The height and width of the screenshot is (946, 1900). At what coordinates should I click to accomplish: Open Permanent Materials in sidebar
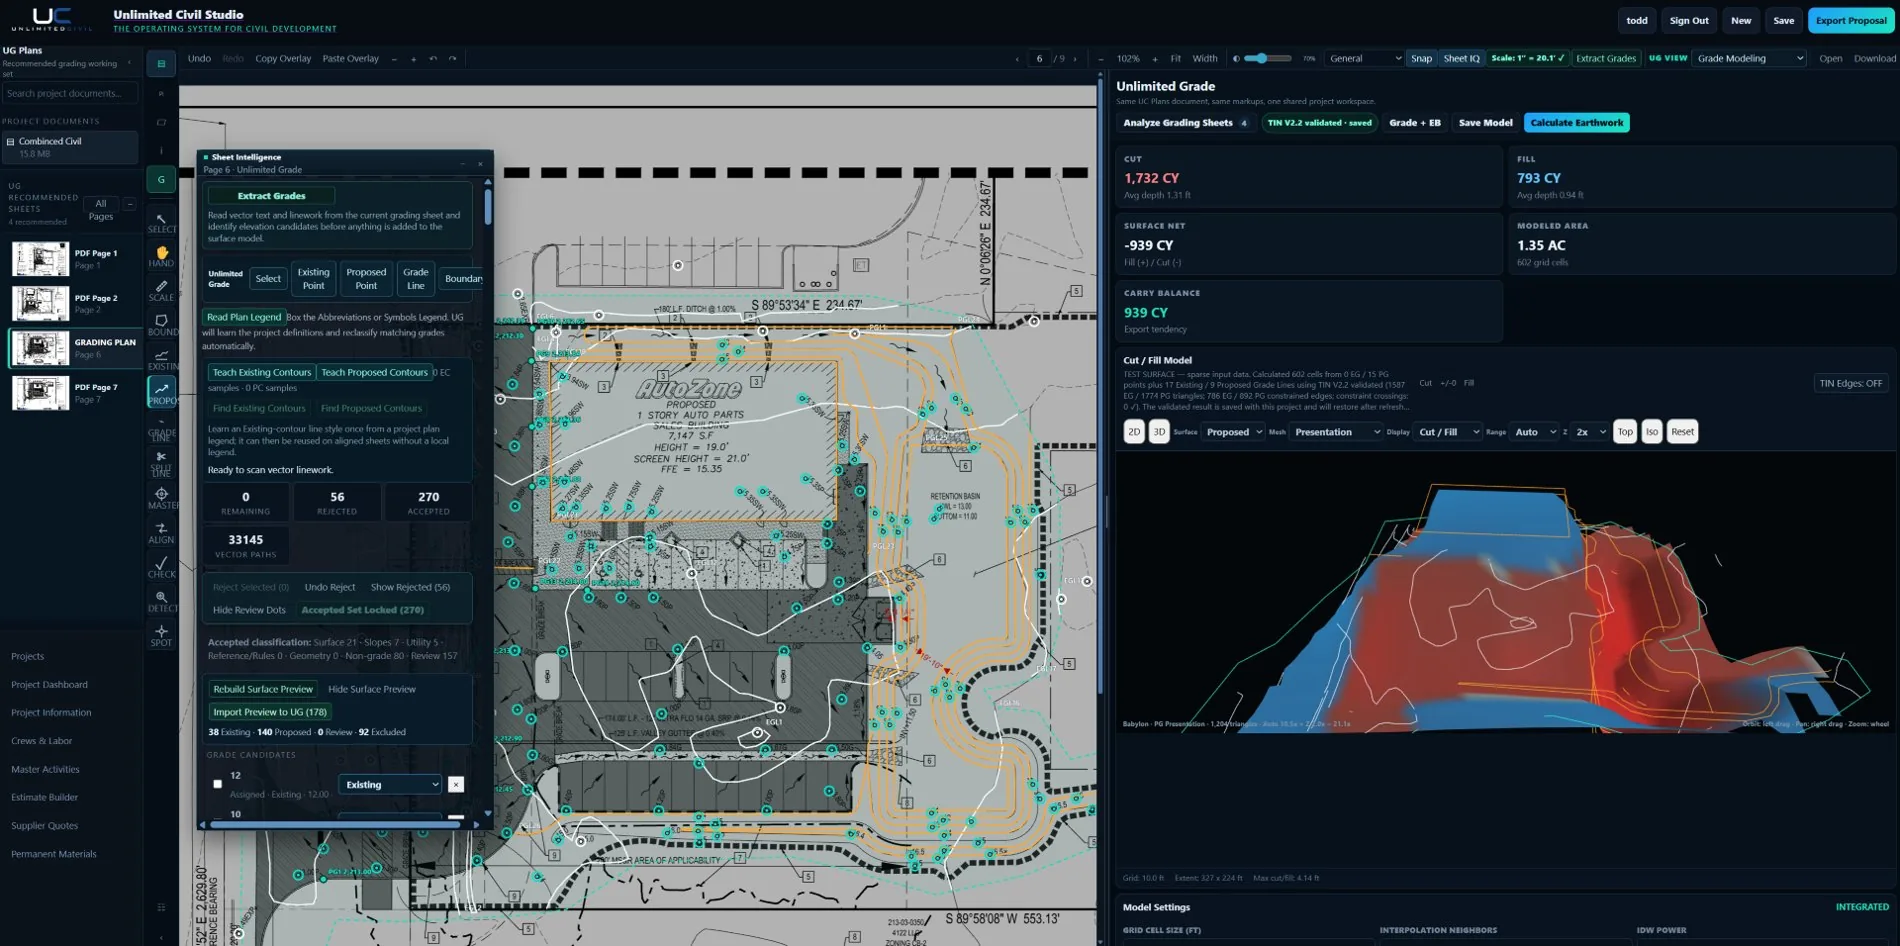[54, 854]
